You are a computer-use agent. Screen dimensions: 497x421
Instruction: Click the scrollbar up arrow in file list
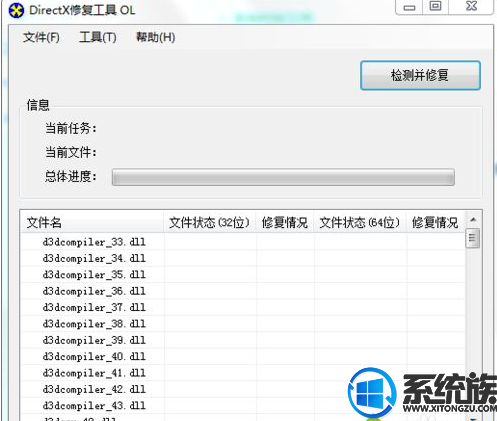tap(473, 219)
